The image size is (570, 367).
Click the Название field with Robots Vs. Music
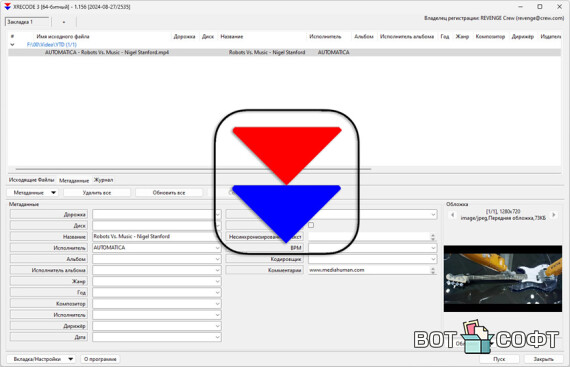click(156, 237)
